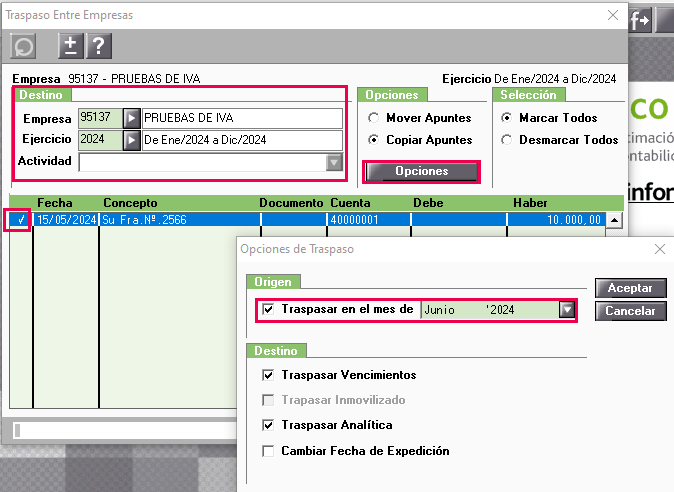
Task: Close the Opciones de Traspaso dialog
Action: pos(658,249)
